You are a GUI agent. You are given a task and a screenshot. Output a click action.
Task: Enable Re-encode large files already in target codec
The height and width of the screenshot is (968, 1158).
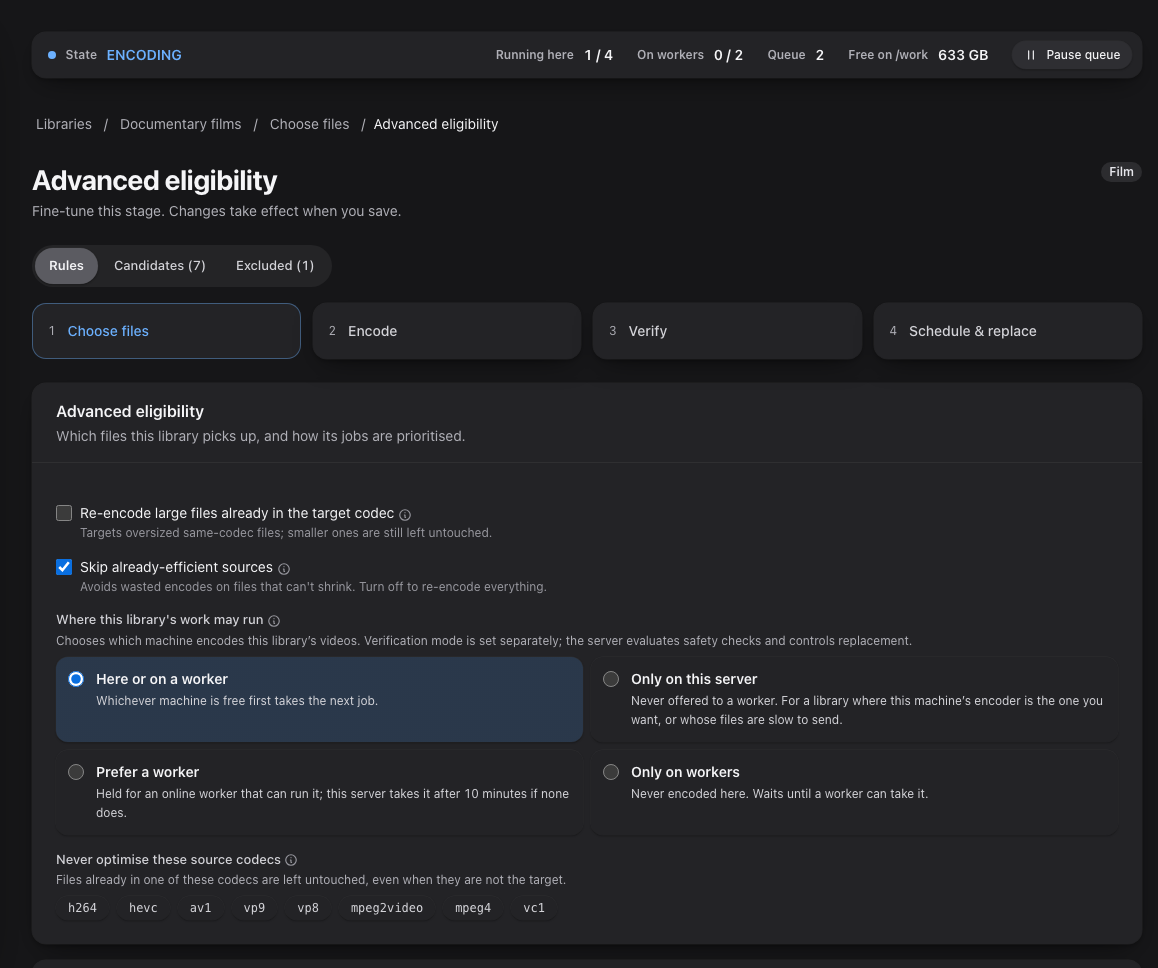tap(64, 513)
